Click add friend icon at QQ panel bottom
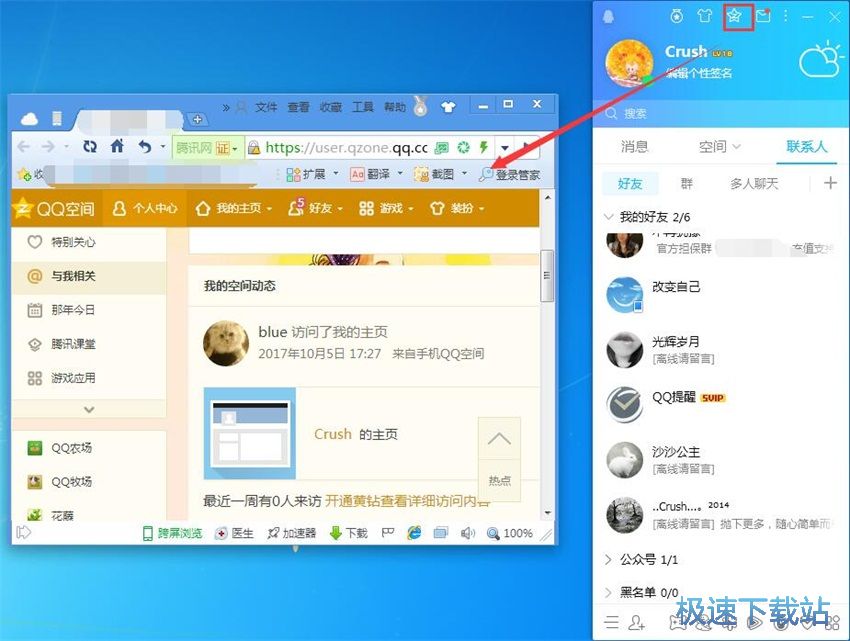The image size is (850, 641). pyautogui.click(x=636, y=623)
